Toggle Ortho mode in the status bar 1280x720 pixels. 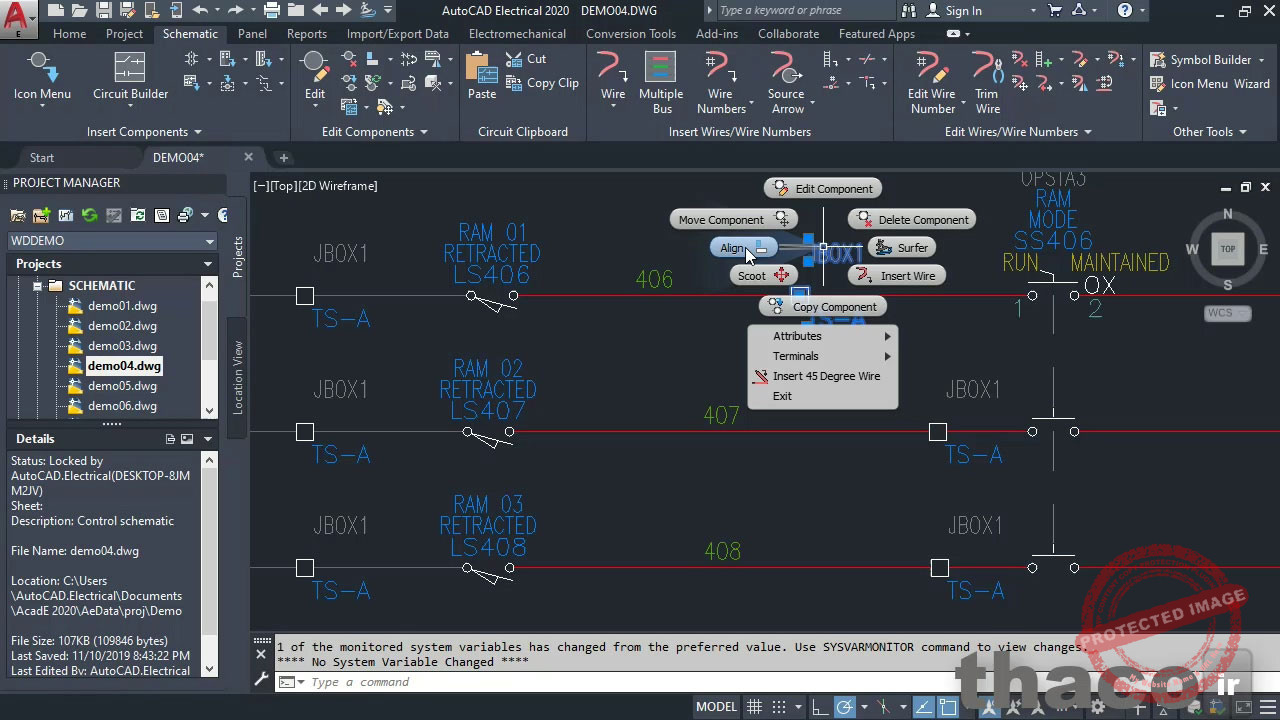click(x=818, y=706)
